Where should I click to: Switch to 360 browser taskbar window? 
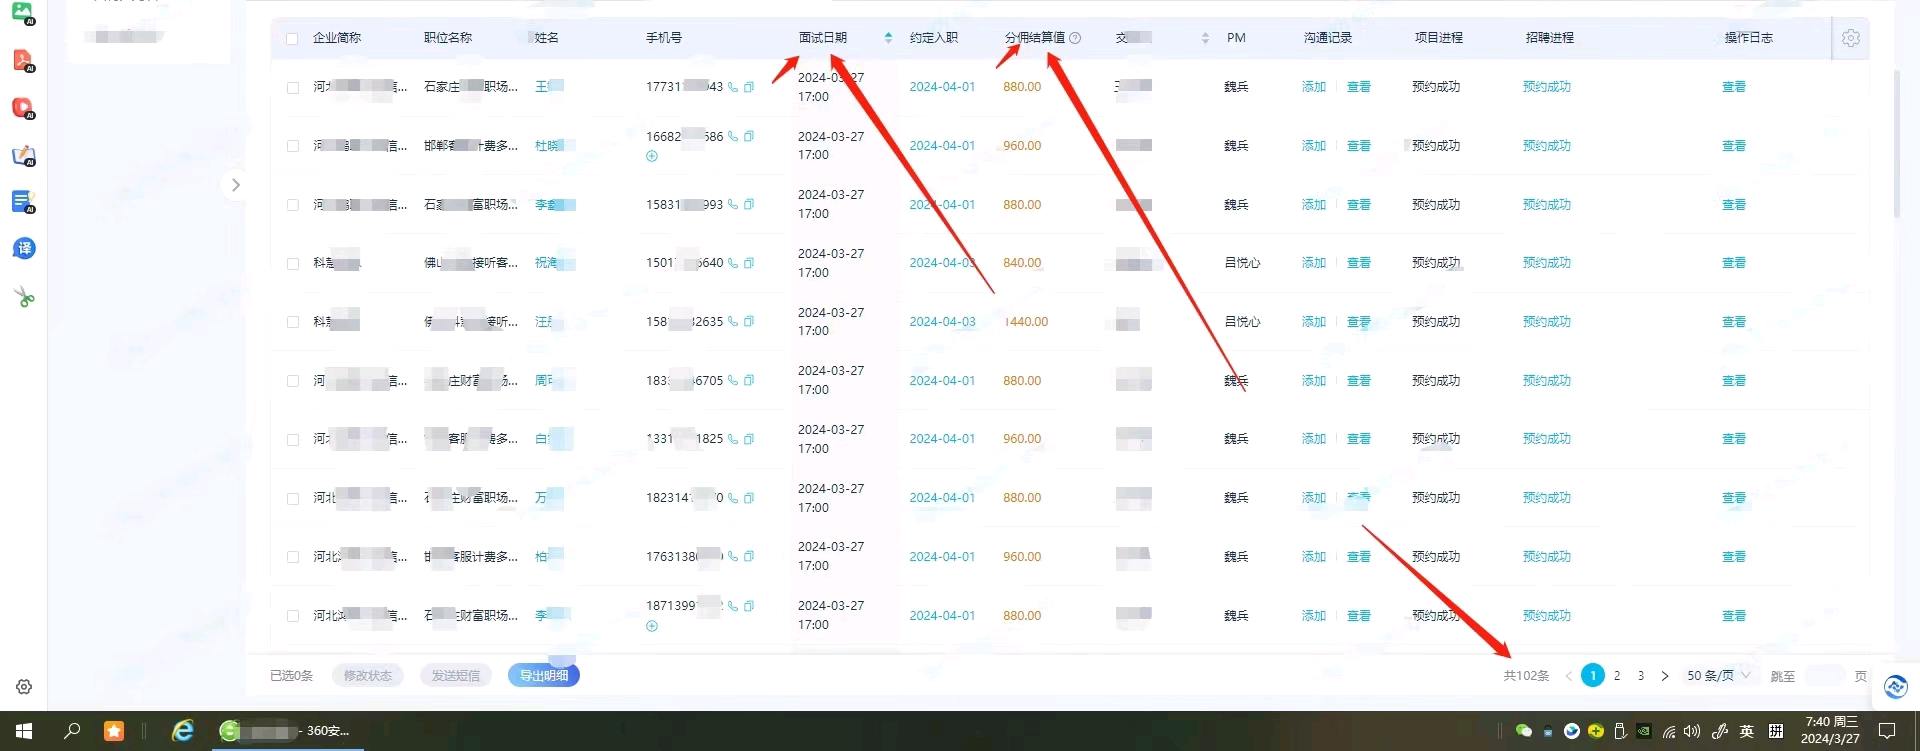287,731
